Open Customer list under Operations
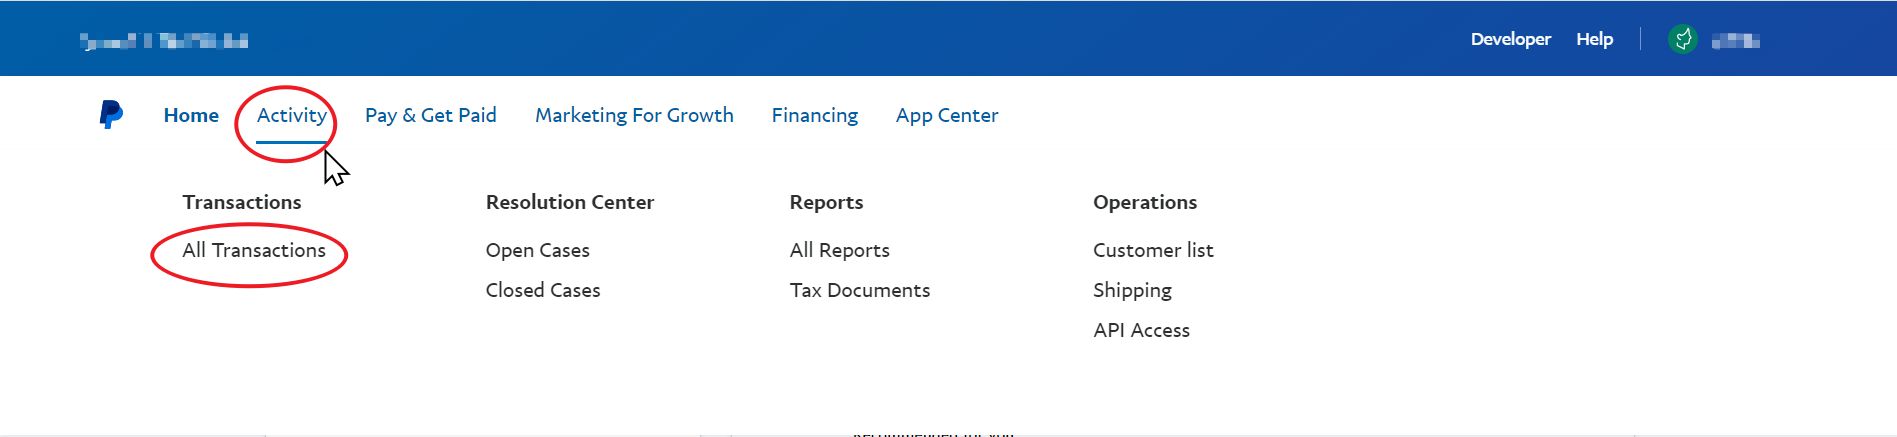The width and height of the screenshot is (1897, 437). click(1152, 250)
